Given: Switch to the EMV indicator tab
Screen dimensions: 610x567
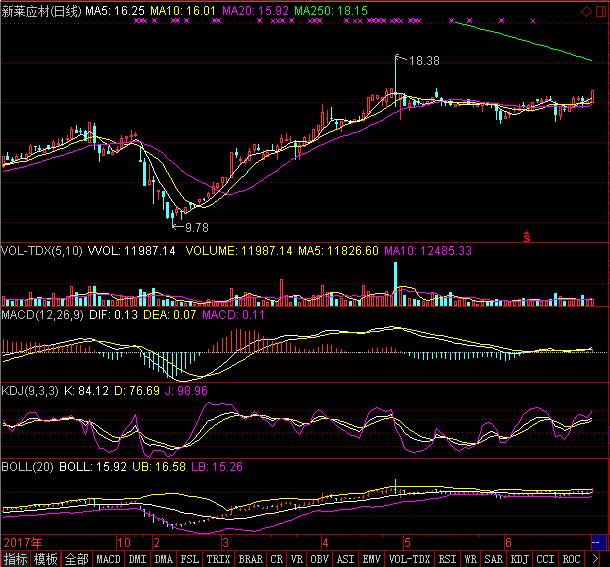Looking at the screenshot, I should coord(372,559).
